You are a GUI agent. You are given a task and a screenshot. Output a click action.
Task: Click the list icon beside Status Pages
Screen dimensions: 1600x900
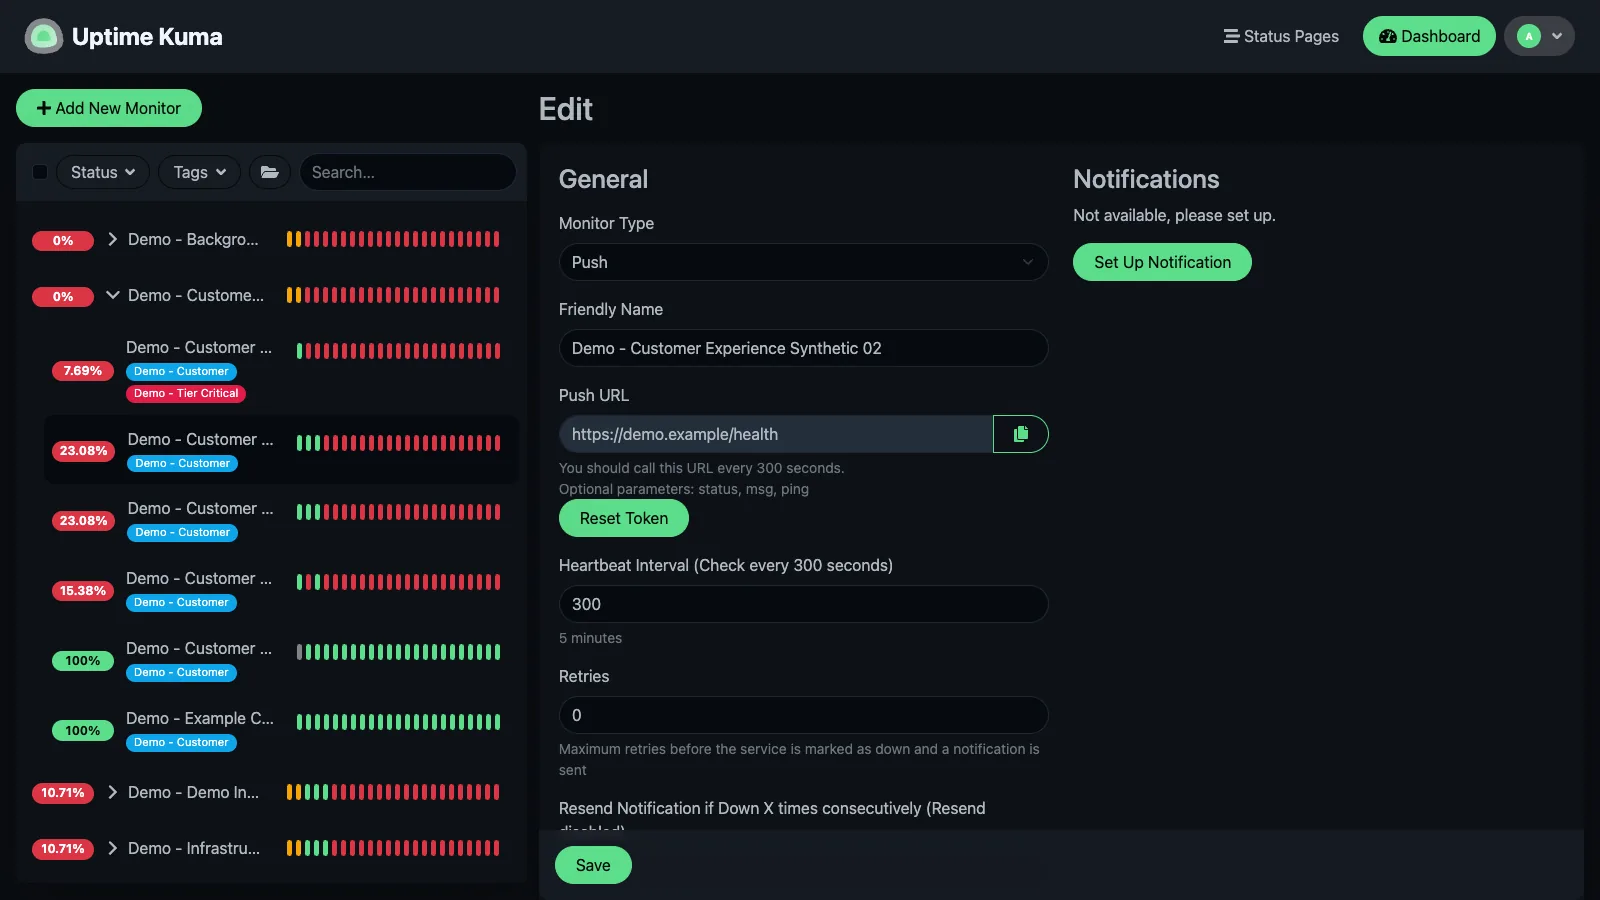1231,36
